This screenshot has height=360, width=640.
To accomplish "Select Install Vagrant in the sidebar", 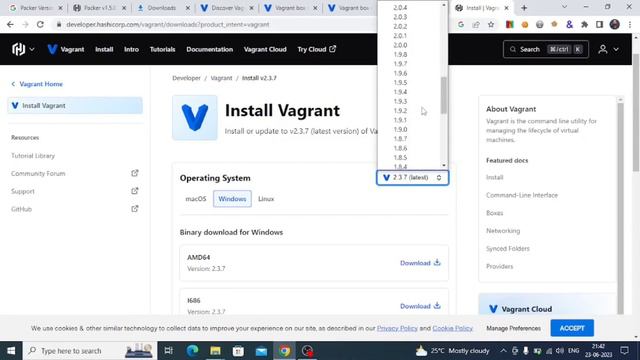I will (75, 106).
